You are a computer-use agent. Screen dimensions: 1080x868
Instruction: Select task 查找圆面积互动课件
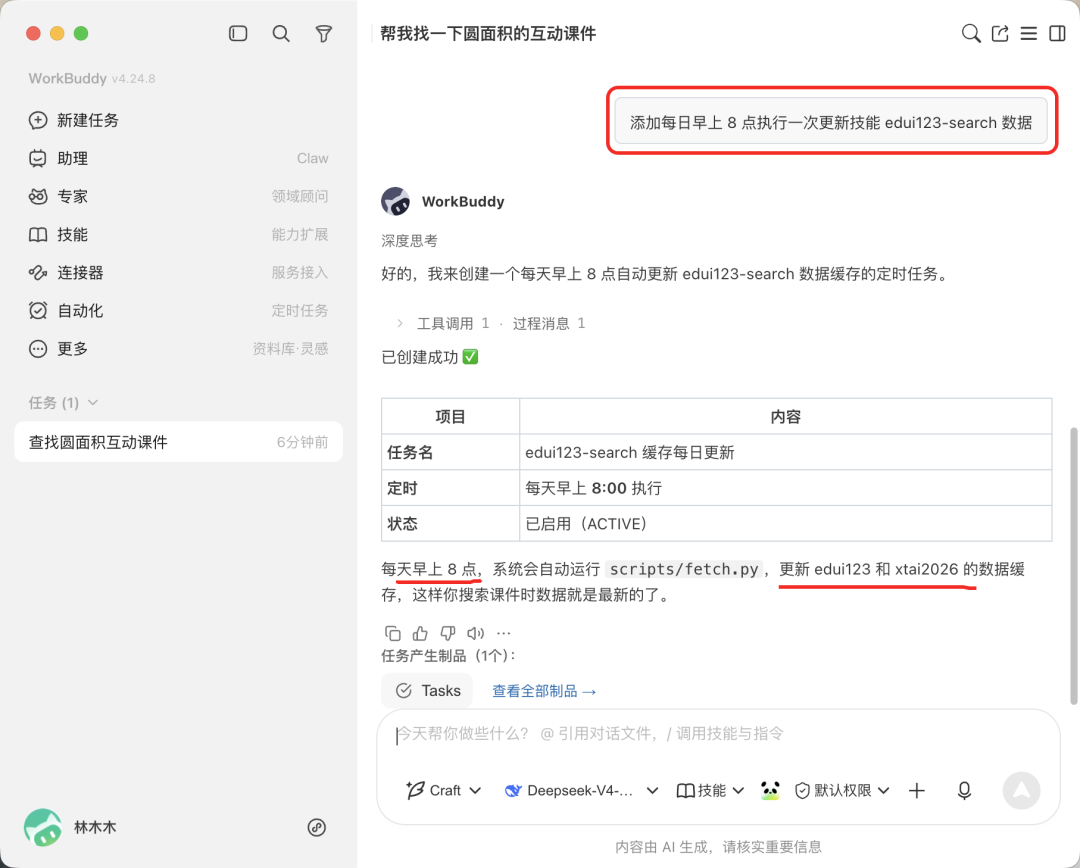tap(178, 442)
